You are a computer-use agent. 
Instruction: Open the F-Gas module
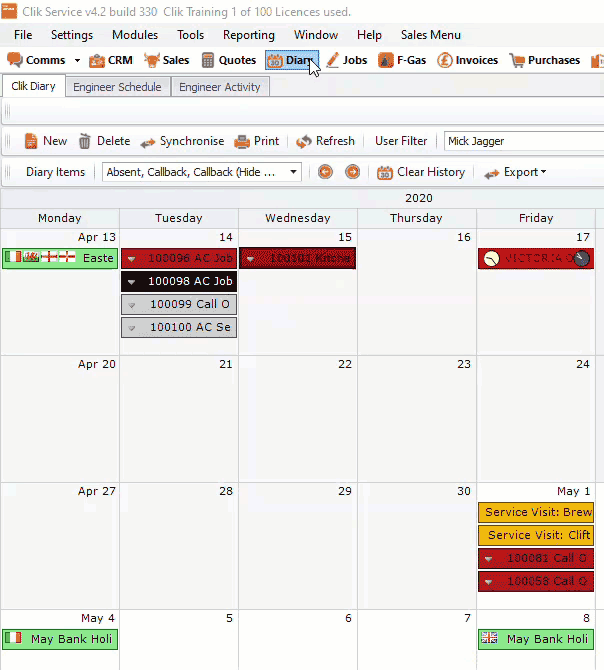click(402, 60)
